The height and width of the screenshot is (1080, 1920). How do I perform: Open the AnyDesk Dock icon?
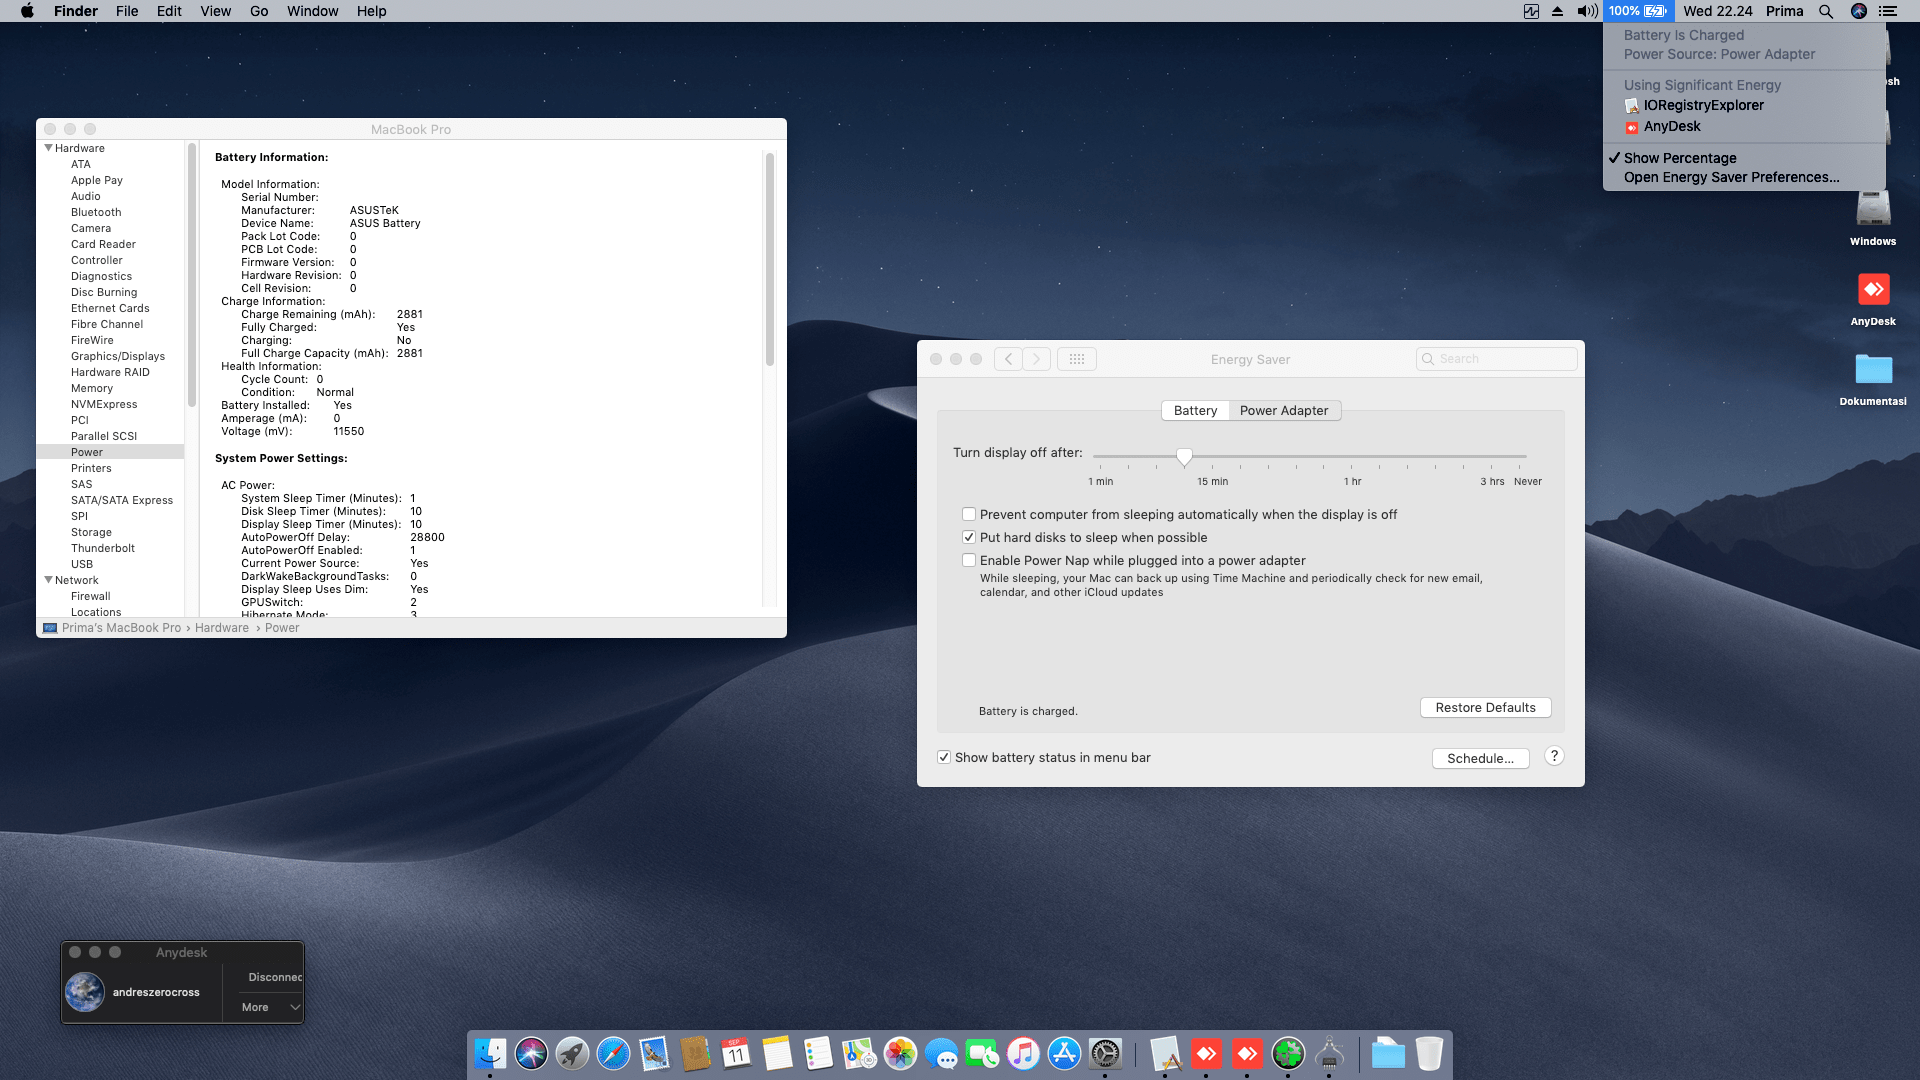coord(1207,1053)
